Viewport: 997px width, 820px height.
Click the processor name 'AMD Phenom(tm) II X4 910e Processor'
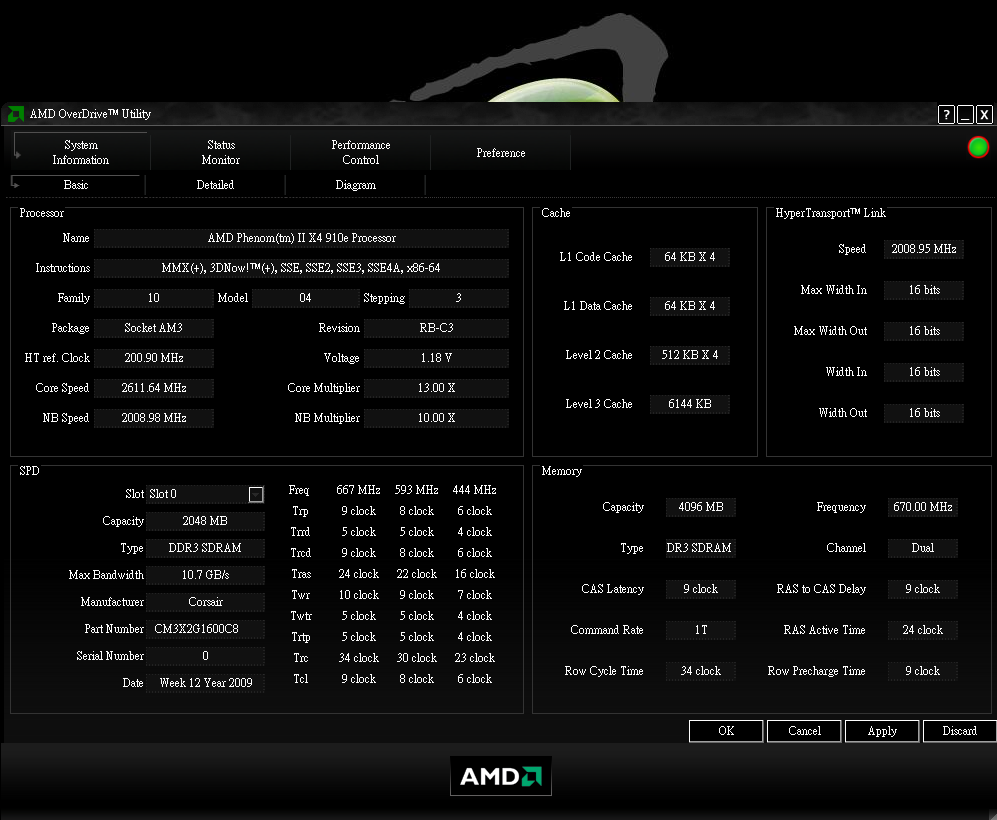pos(301,238)
